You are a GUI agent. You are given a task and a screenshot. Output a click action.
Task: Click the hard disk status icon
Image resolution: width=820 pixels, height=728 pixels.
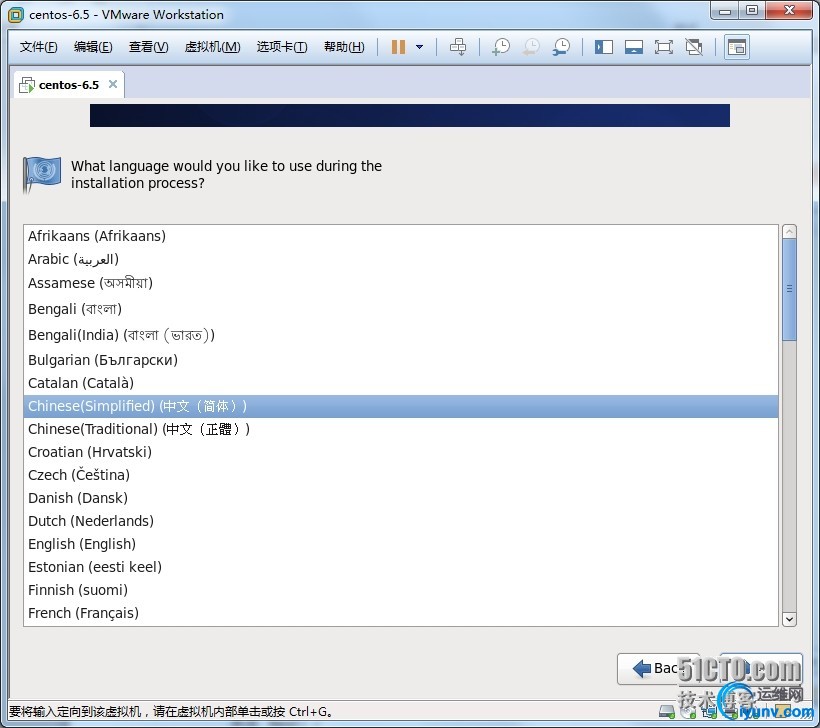[667, 711]
